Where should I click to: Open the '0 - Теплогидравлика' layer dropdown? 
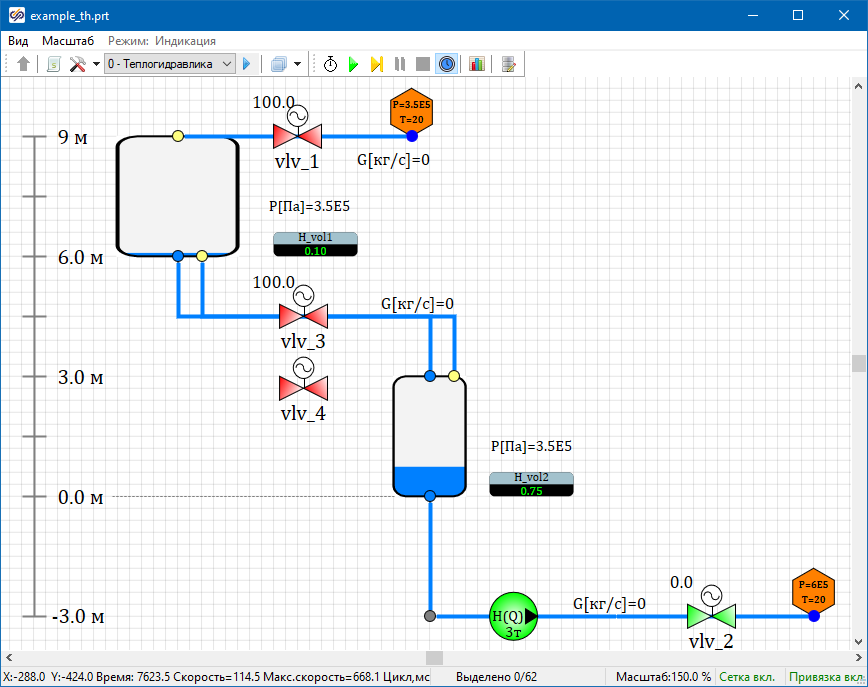pos(170,64)
